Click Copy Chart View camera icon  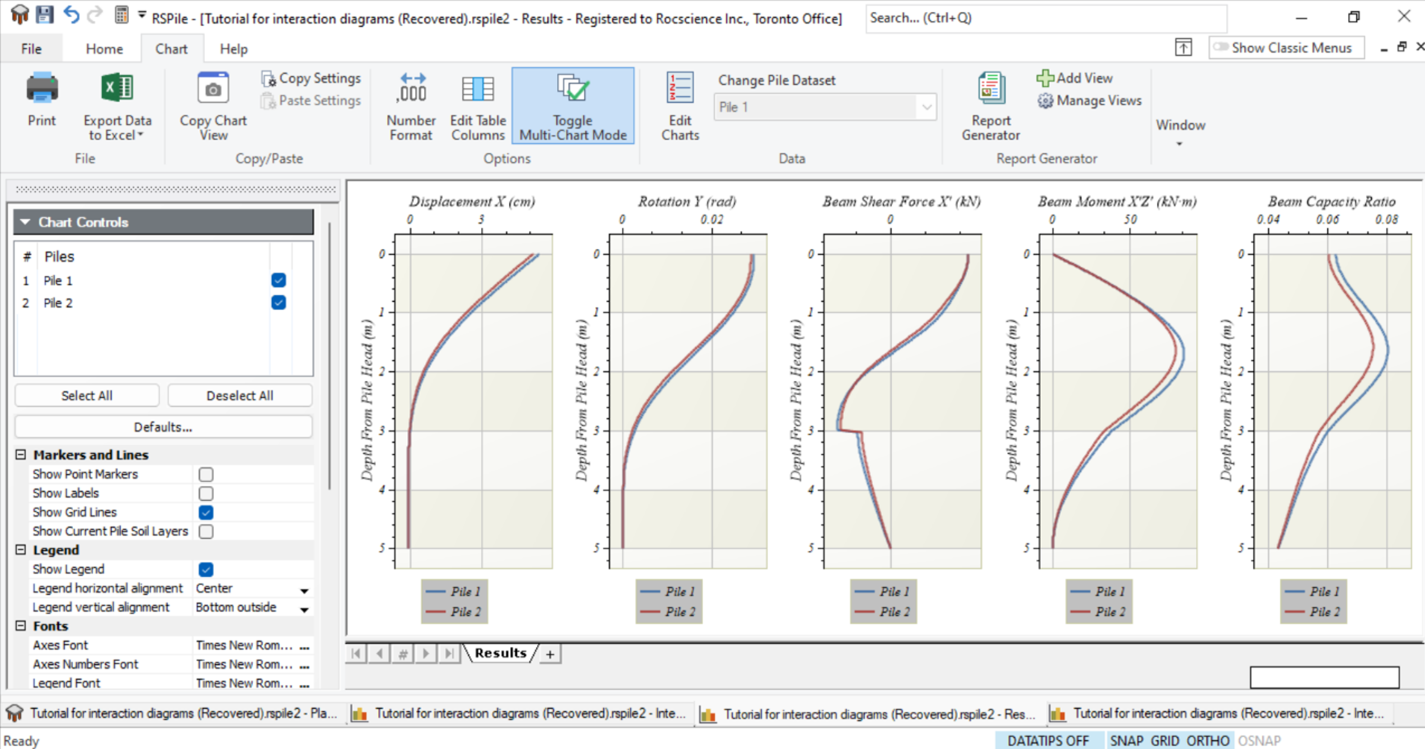coord(213,88)
